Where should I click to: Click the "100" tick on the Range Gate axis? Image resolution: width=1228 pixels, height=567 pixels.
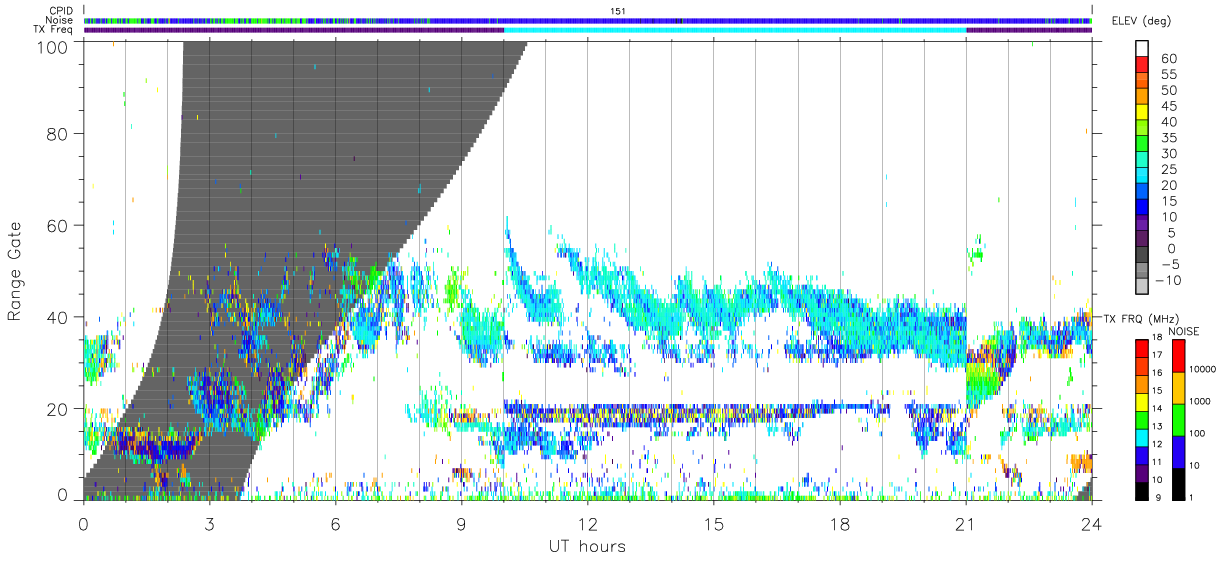pyautogui.click(x=53, y=46)
